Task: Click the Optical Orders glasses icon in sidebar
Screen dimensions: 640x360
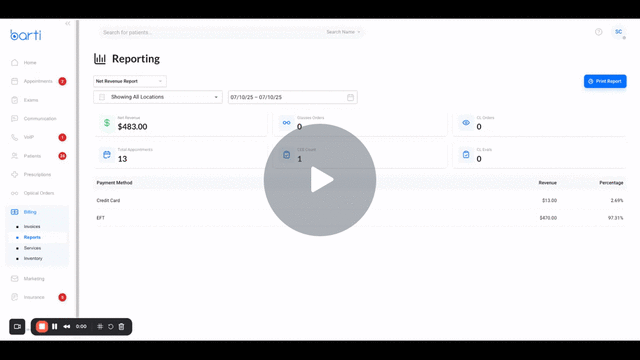Action: point(15,193)
